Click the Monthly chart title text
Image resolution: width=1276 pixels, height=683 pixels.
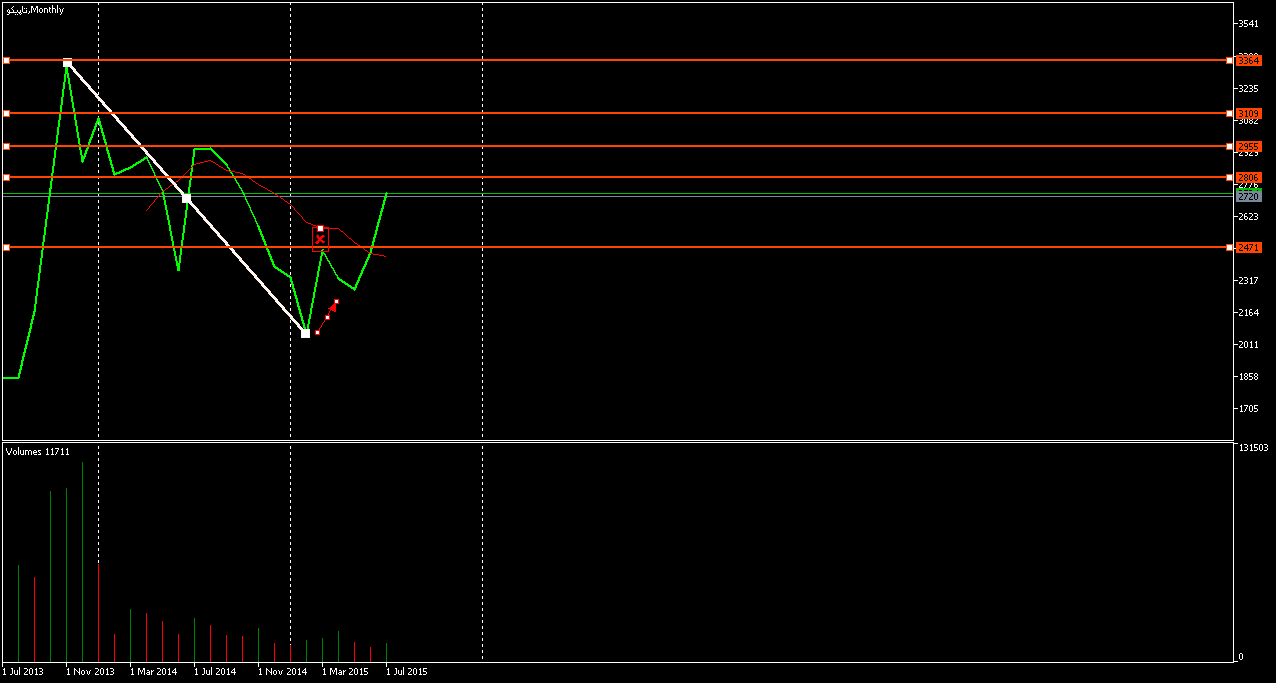click(34, 9)
